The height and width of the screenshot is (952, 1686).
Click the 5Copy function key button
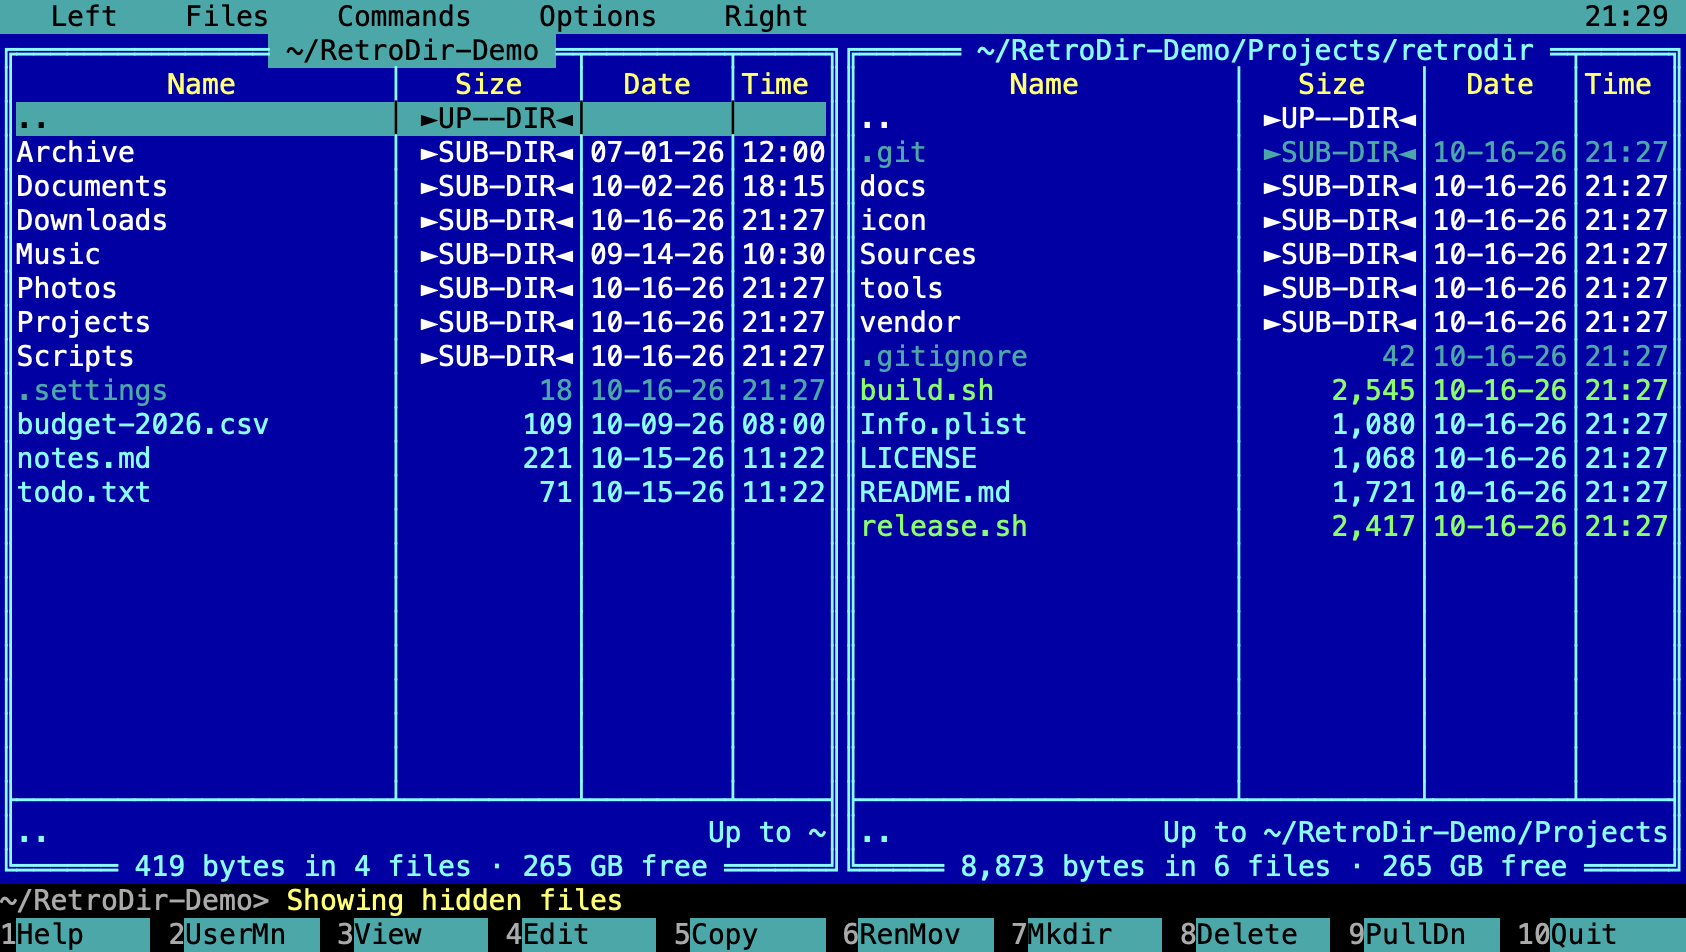click(x=750, y=934)
